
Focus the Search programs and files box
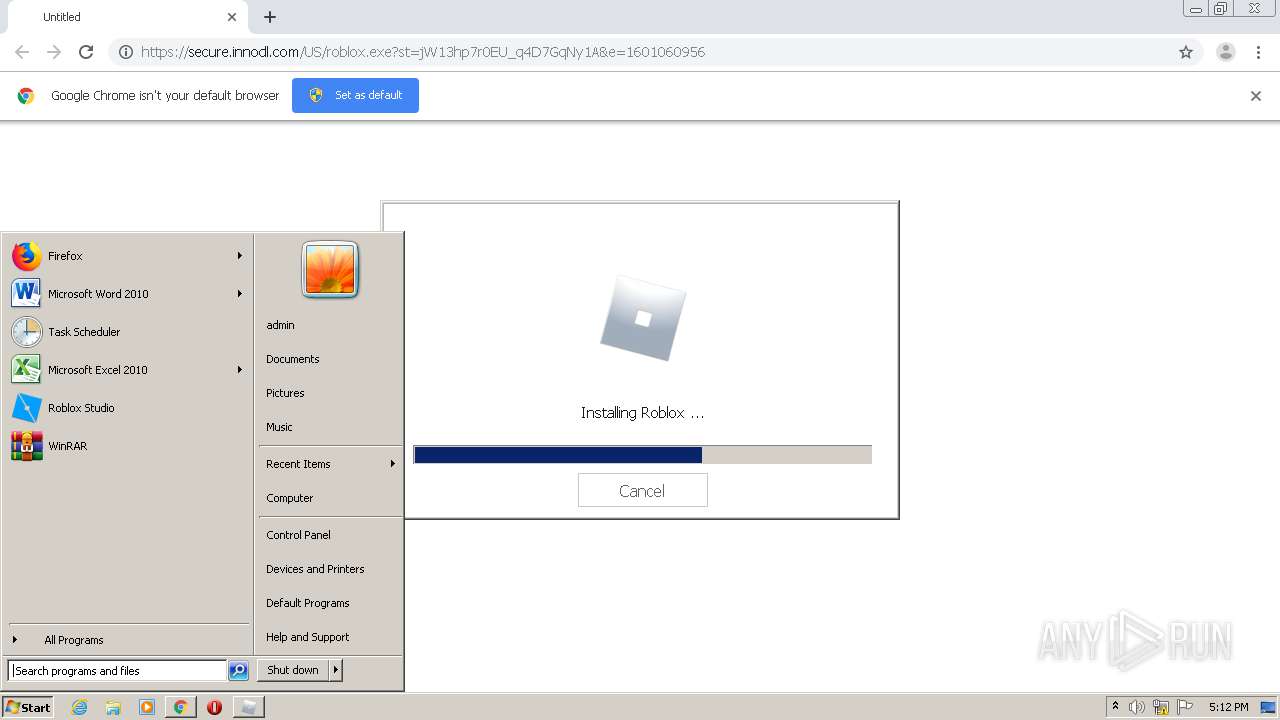point(117,671)
